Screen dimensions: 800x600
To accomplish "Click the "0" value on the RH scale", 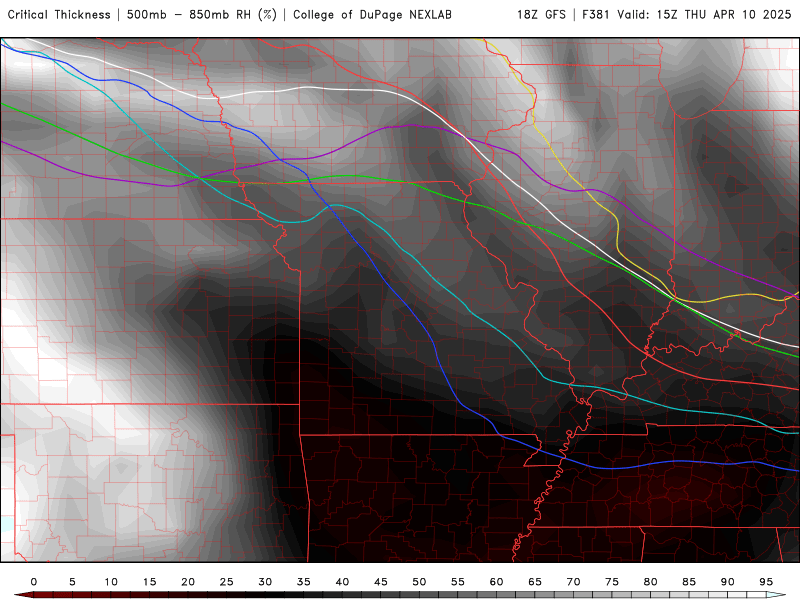I will tap(34, 582).
